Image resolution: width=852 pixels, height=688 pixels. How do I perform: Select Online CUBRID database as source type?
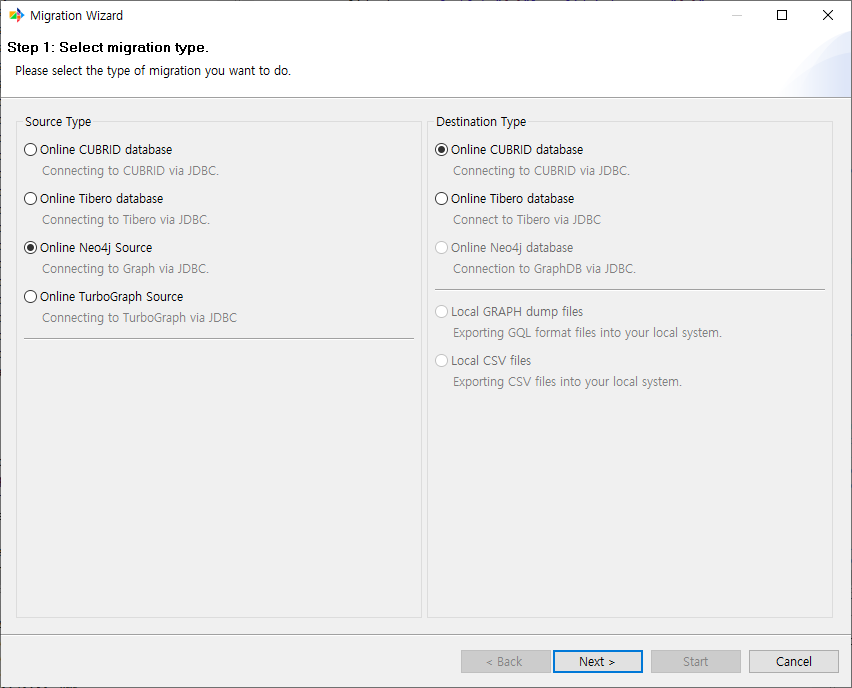[31, 150]
